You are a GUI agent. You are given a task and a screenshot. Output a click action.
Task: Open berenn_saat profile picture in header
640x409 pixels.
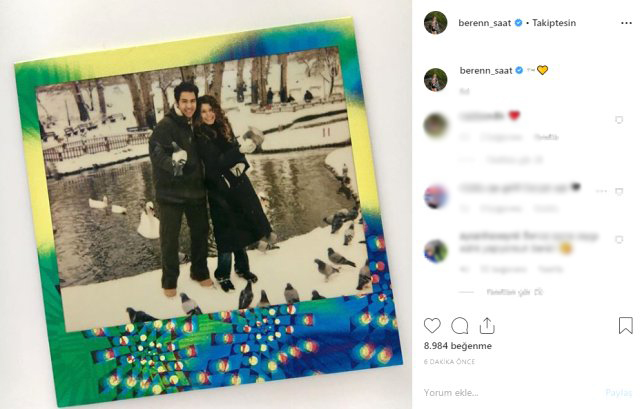436,23
